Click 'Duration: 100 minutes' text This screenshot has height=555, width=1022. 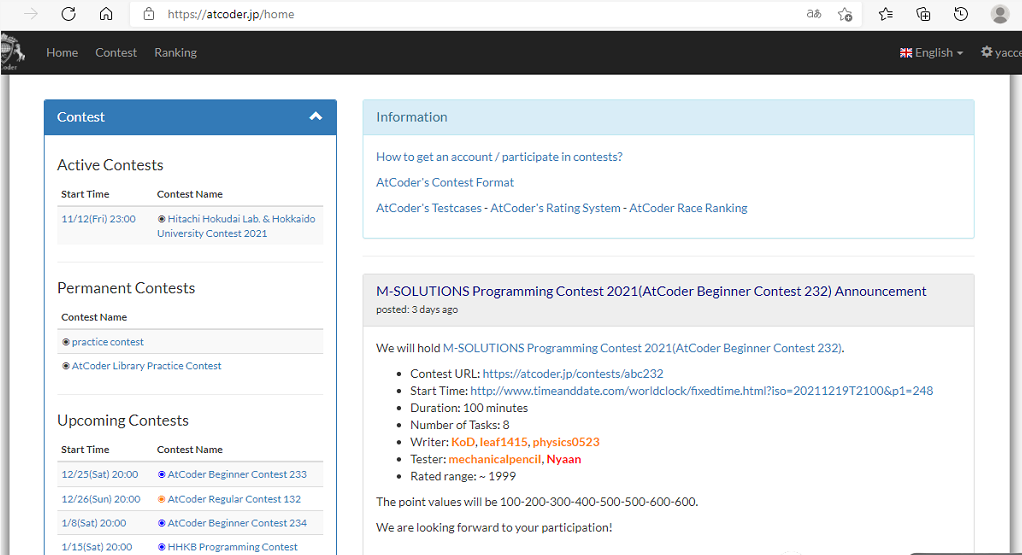coord(469,408)
